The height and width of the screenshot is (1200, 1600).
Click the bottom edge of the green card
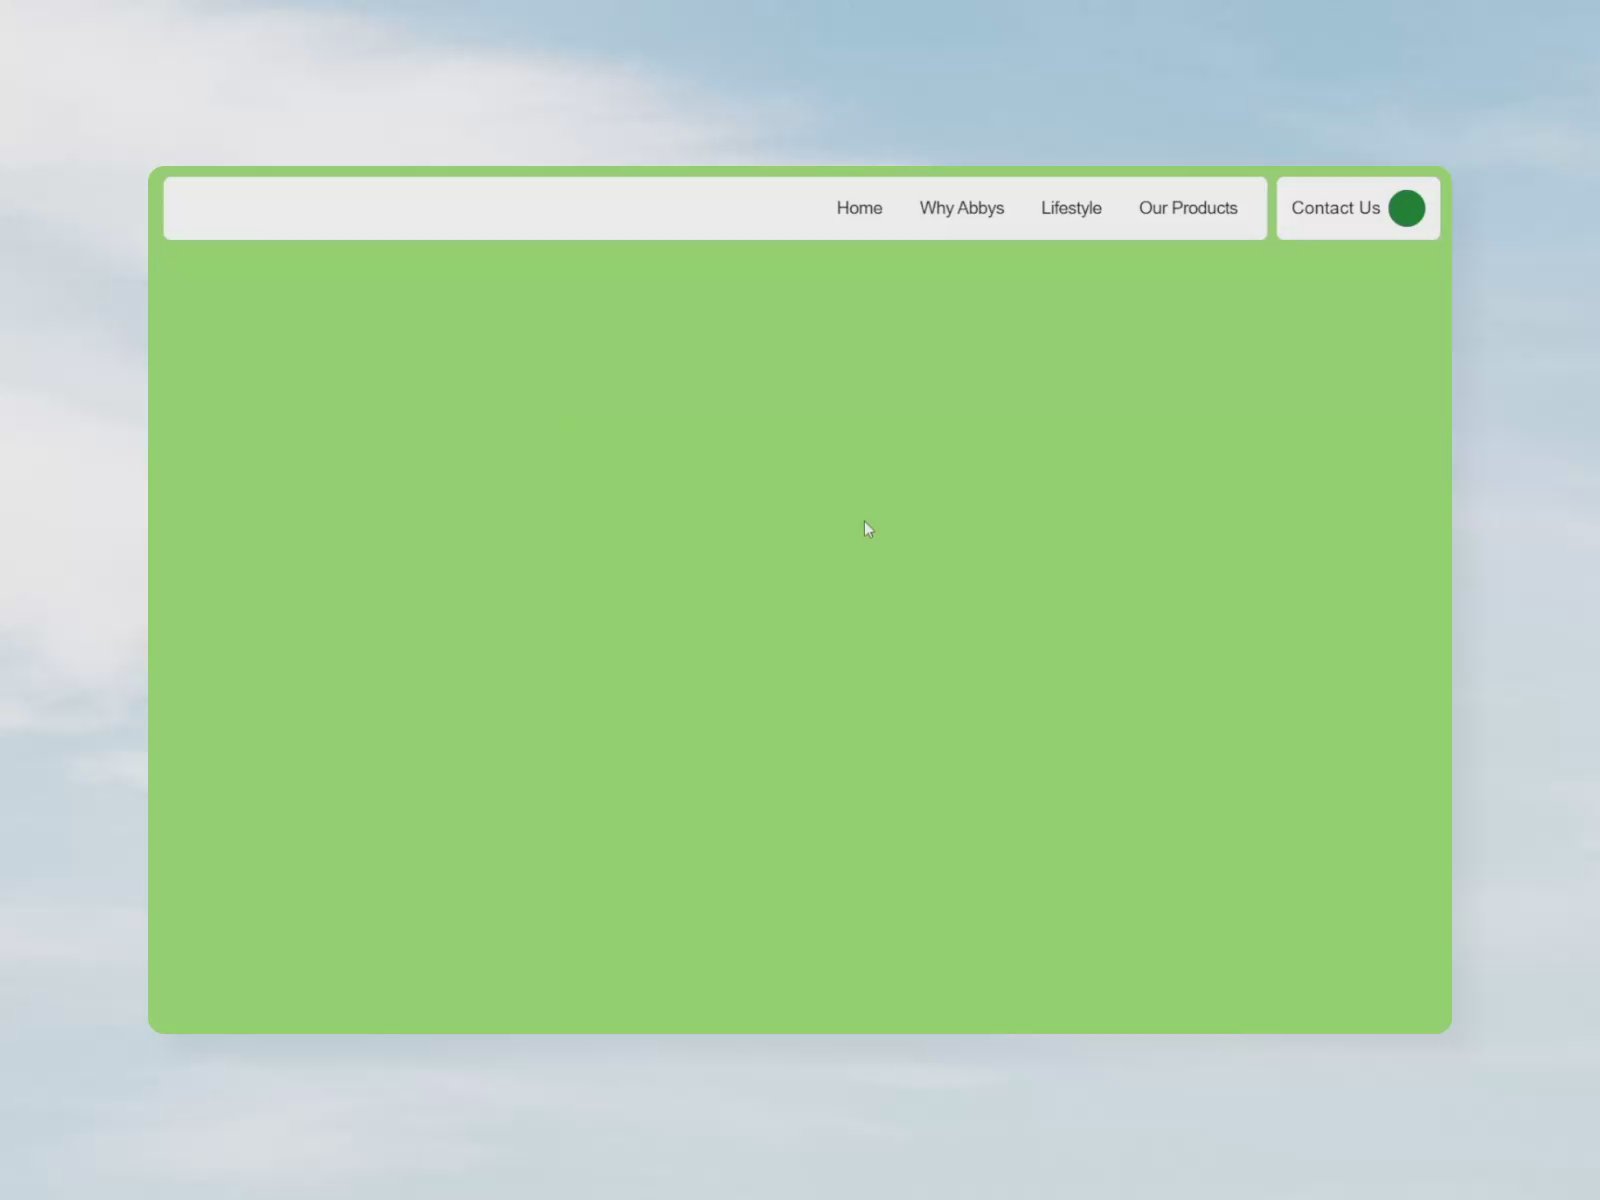pyautogui.click(x=800, y=1028)
